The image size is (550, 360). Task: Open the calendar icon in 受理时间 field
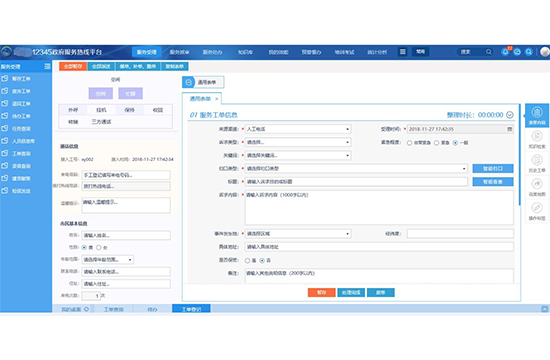pos(510,129)
